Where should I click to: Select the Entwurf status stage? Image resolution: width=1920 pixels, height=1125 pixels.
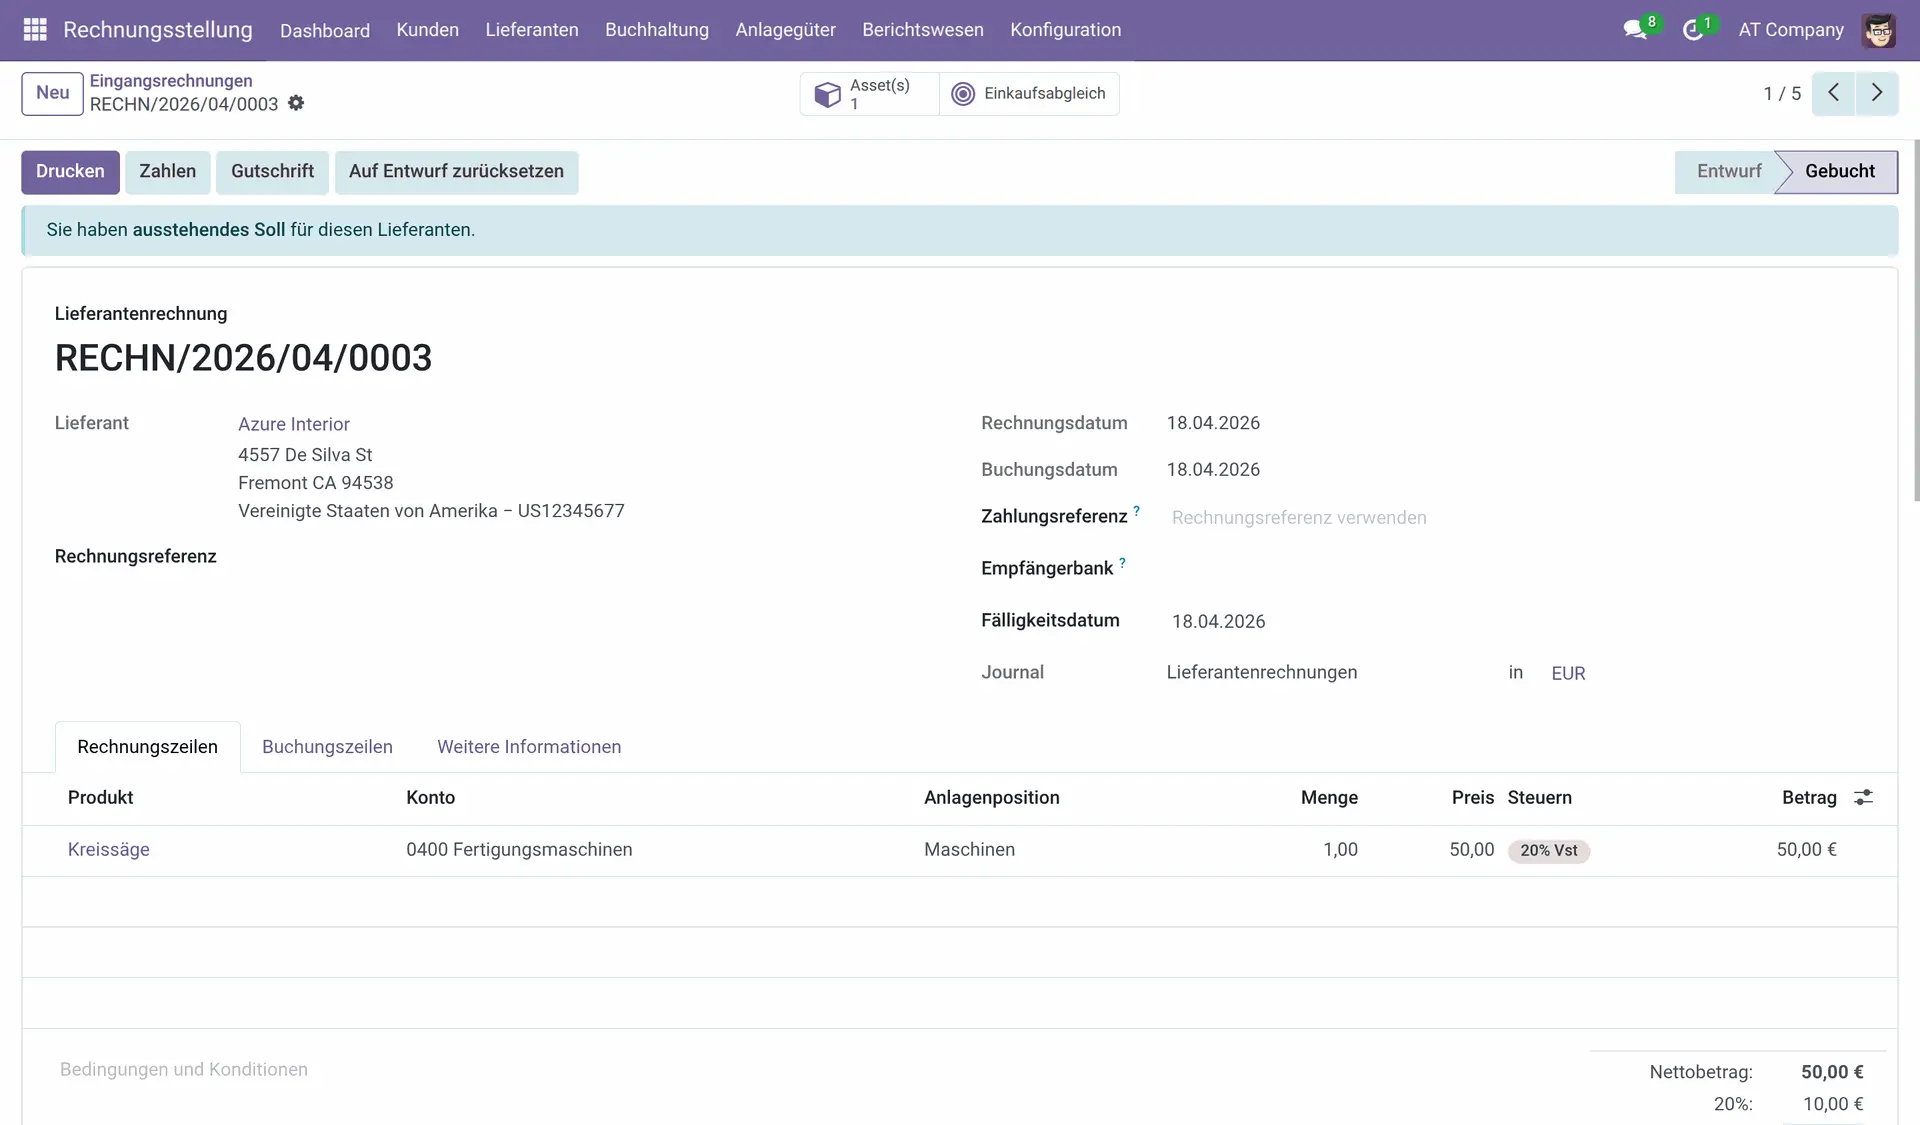pyautogui.click(x=1728, y=172)
